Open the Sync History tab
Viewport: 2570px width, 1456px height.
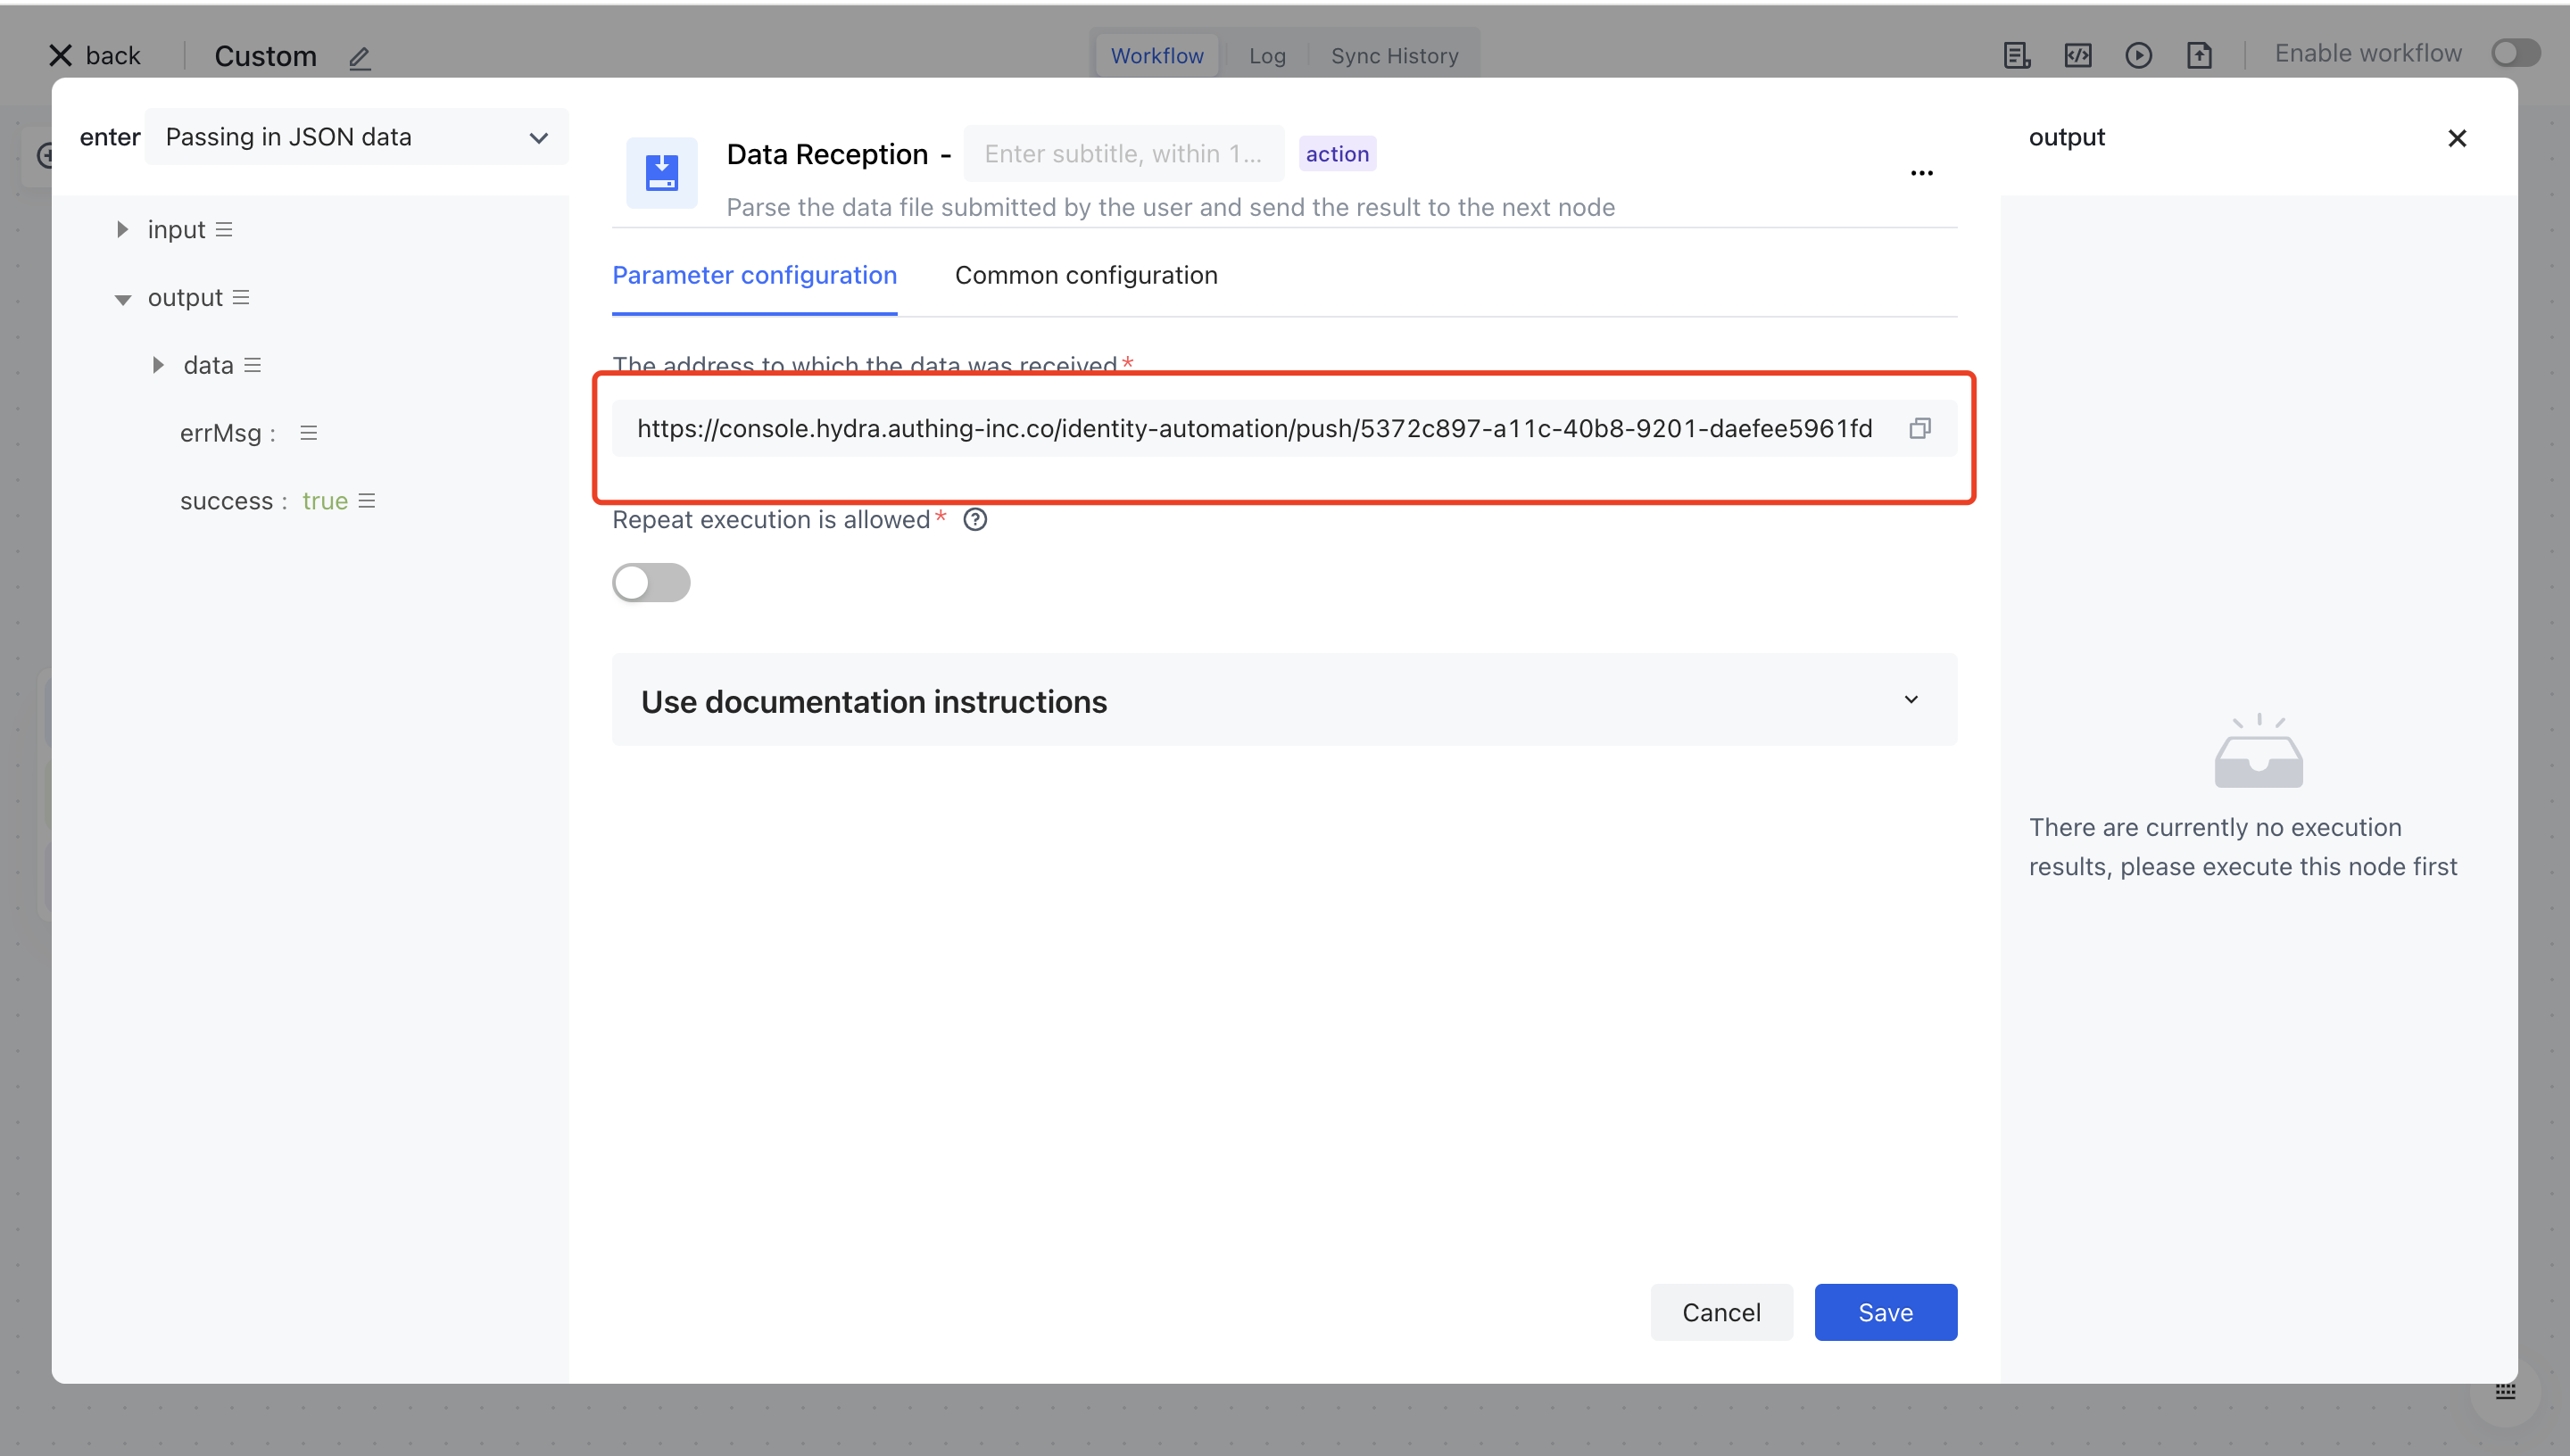pyautogui.click(x=1394, y=56)
